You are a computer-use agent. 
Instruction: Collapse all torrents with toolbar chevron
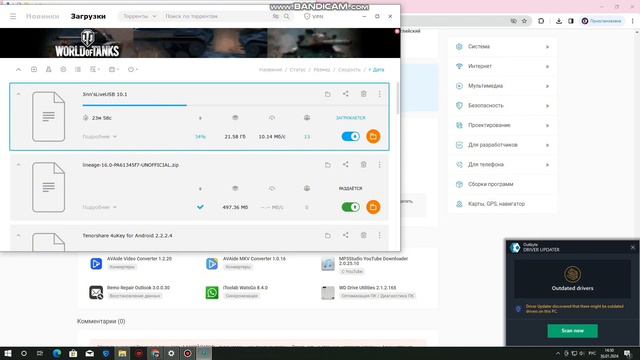click(18, 70)
